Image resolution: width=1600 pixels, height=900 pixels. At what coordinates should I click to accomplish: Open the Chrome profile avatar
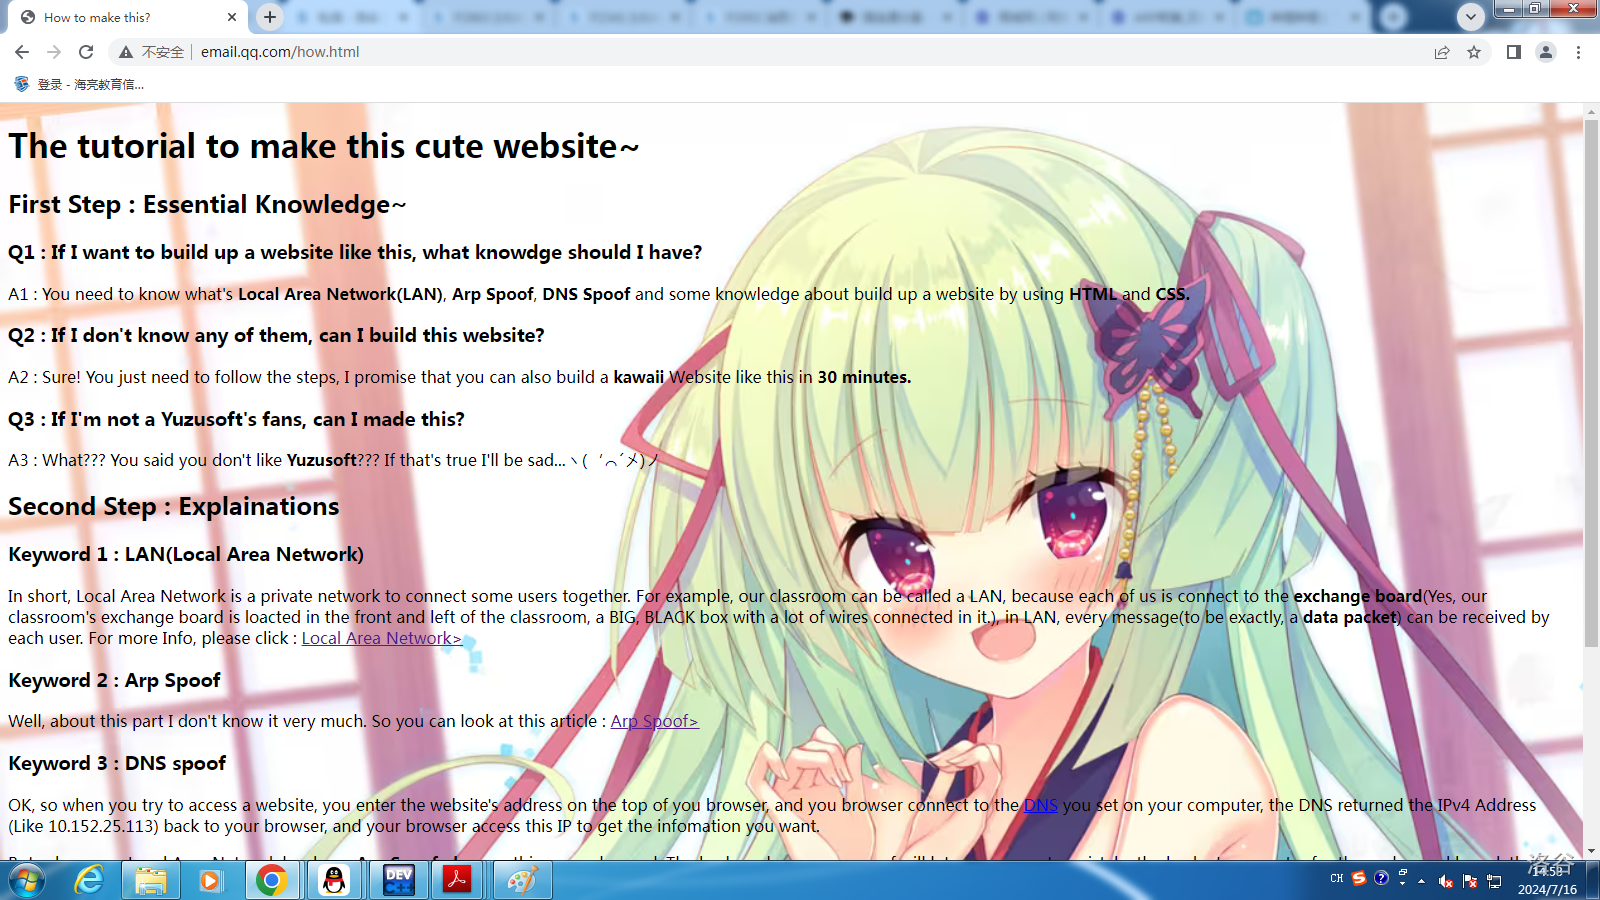[x=1546, y=52]
